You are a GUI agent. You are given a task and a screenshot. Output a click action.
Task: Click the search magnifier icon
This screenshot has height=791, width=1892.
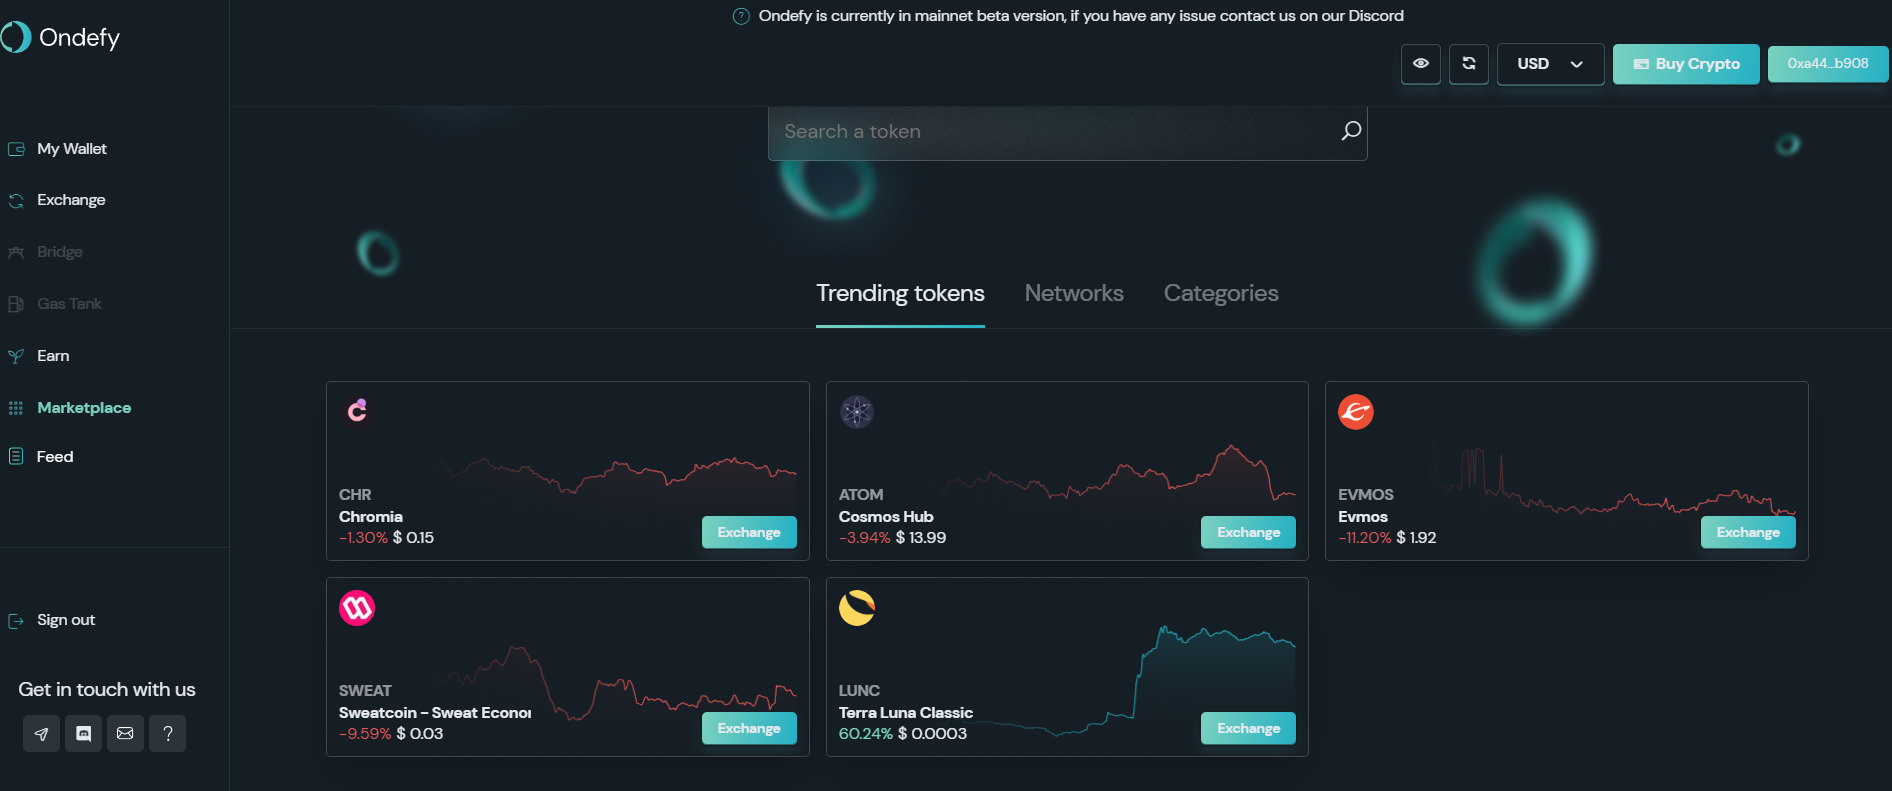coord(1350,131)
